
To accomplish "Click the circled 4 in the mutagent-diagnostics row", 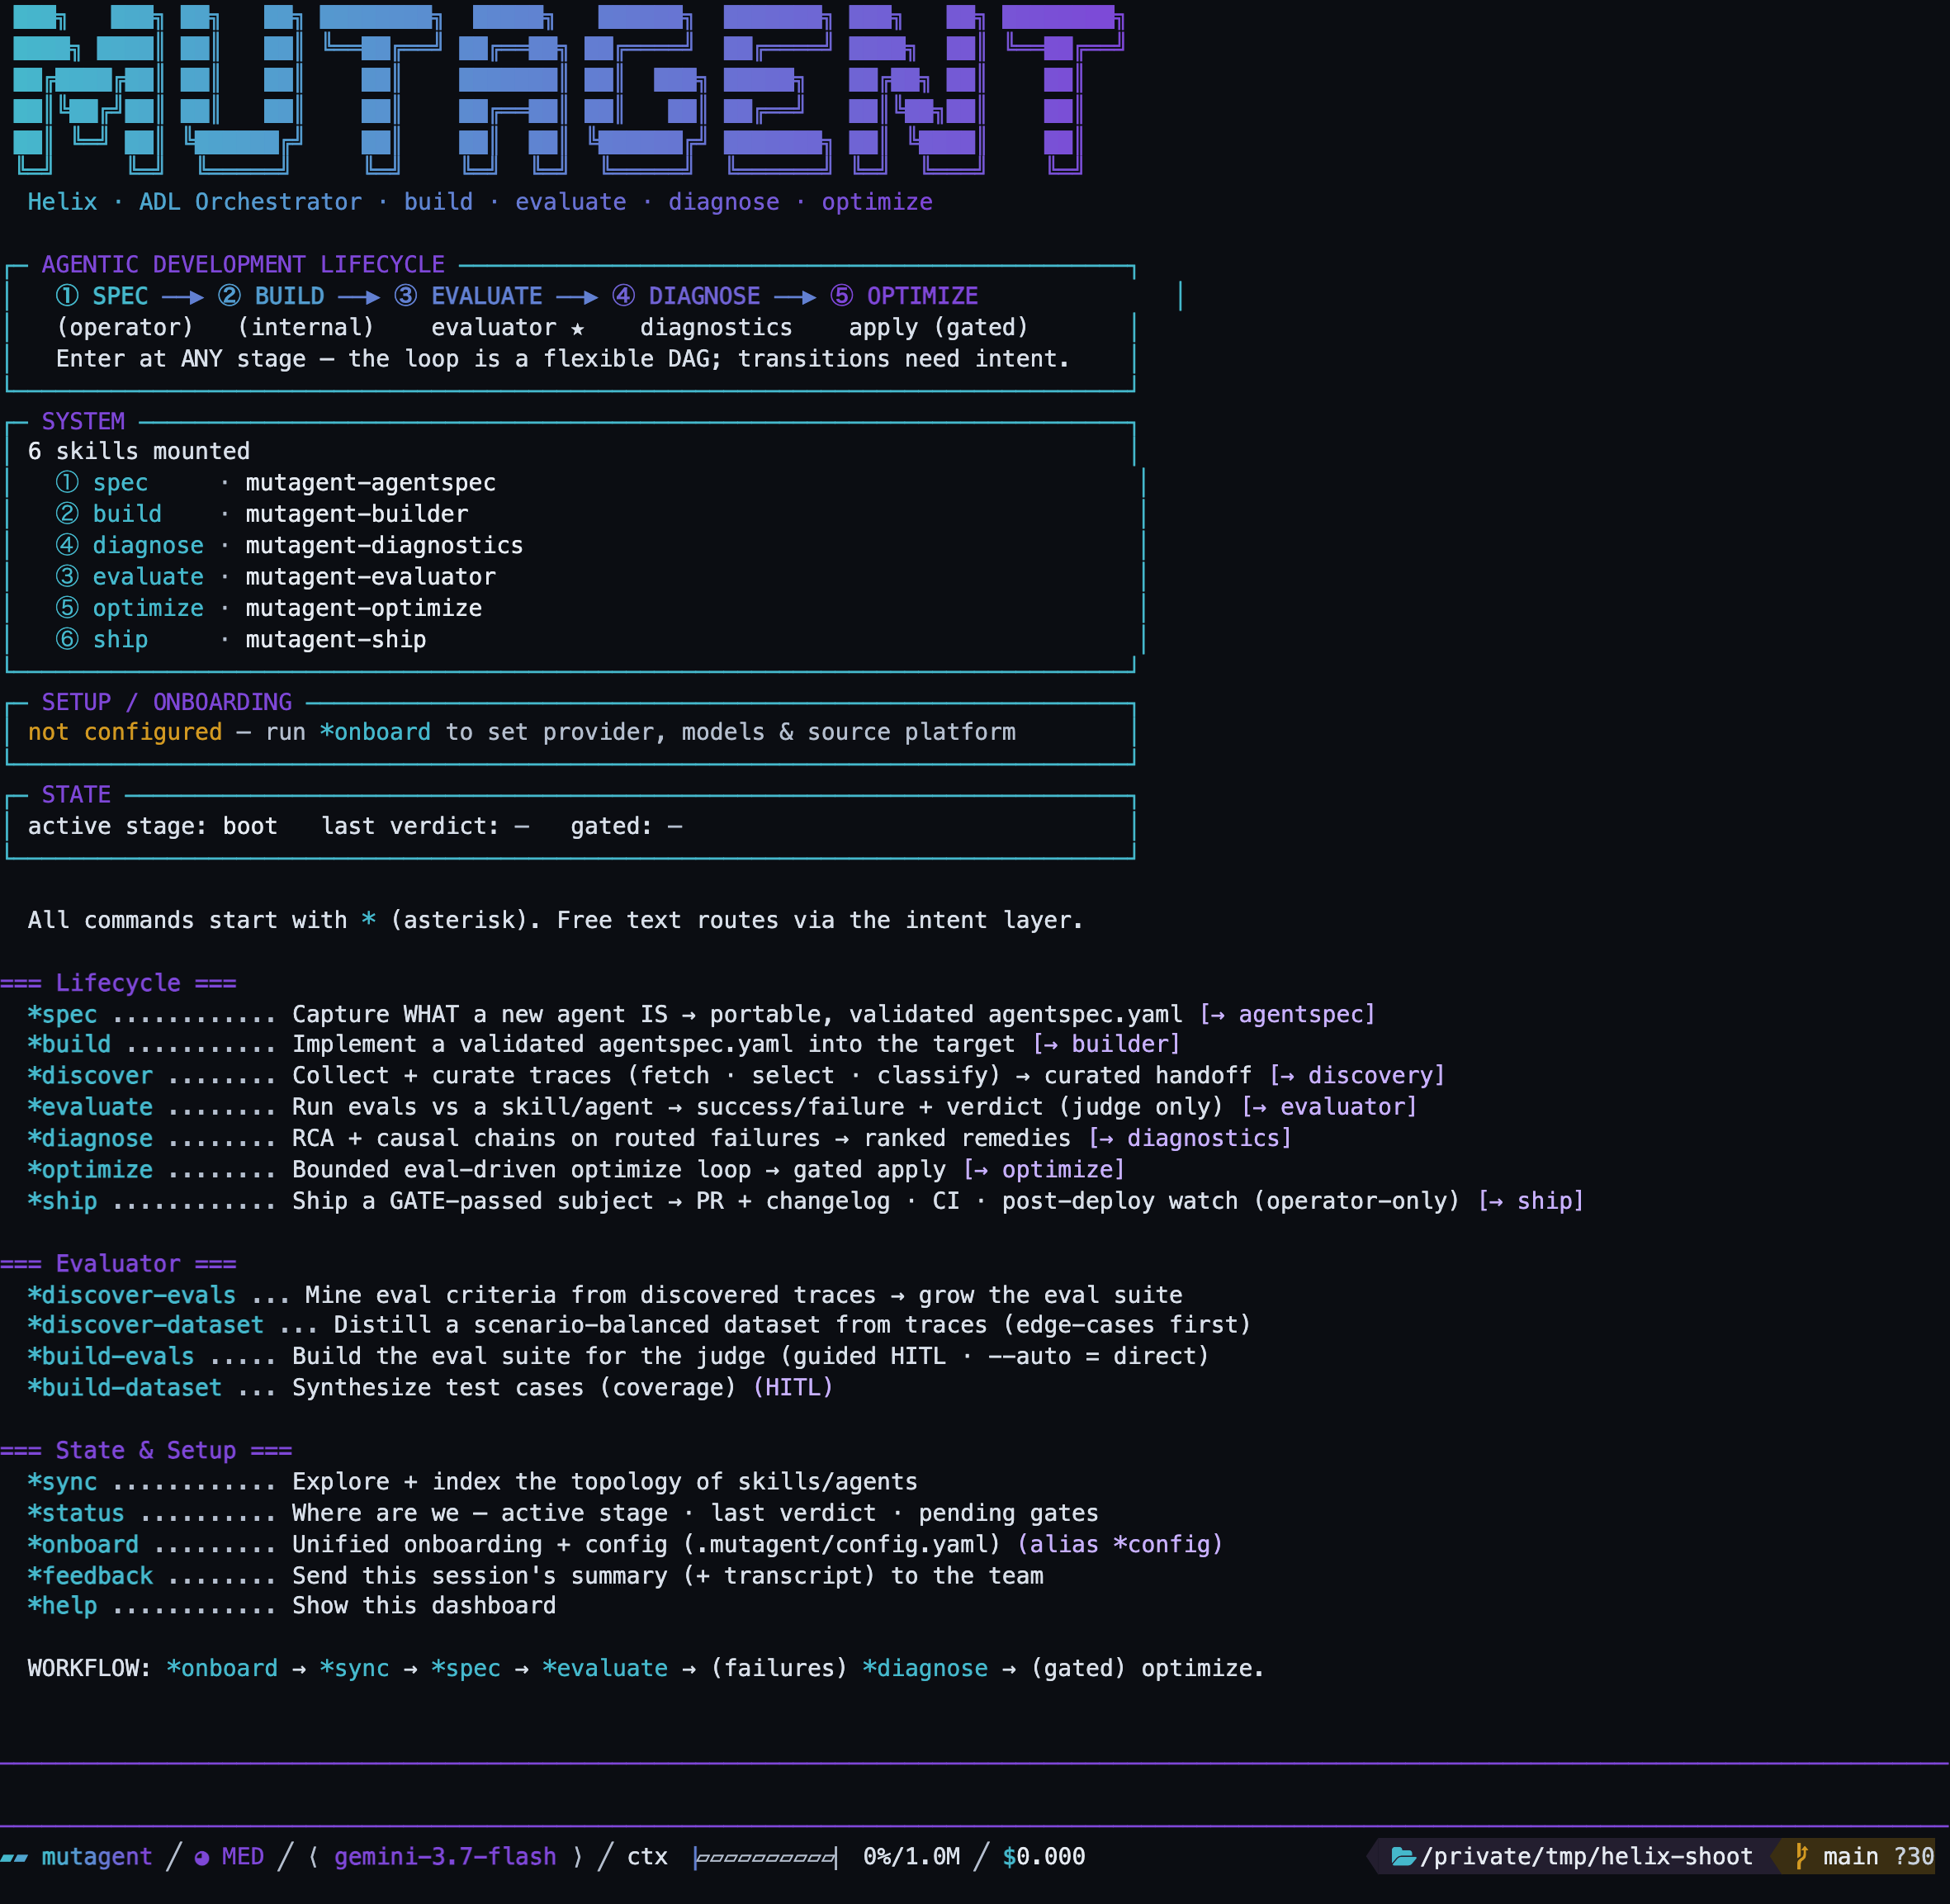I will tap(67, 545).
